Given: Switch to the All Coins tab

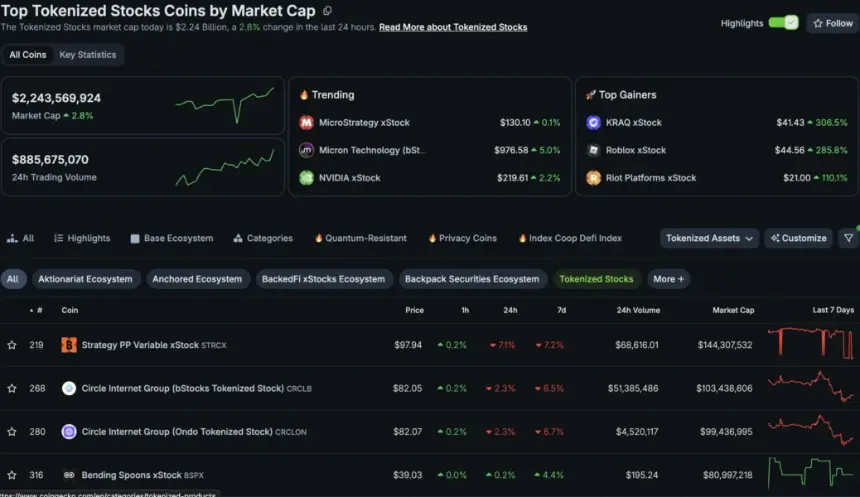Looking at the screenshot, I should [x=27, y=54].
